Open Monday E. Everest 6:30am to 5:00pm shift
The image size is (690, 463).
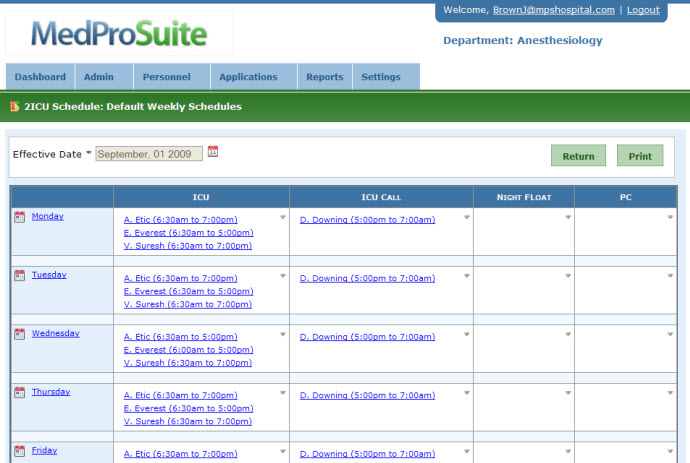coord(188,233)
